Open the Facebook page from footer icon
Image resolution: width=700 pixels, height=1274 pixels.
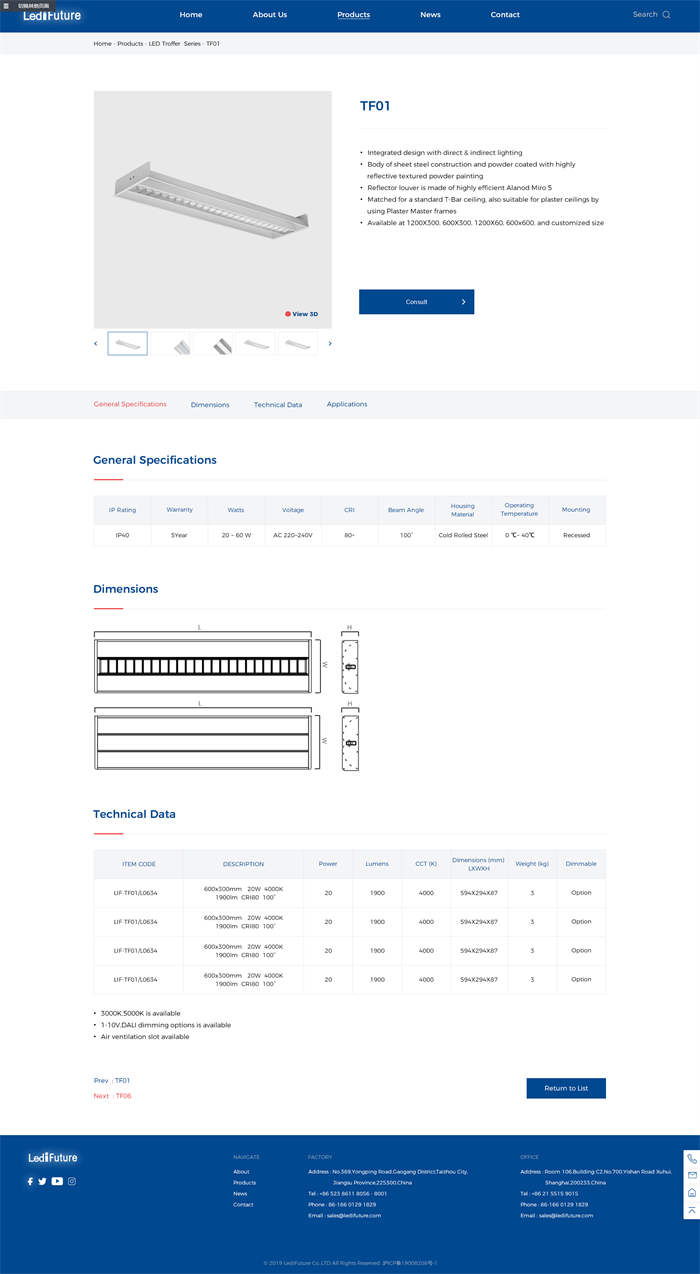tap(30, 1181)
